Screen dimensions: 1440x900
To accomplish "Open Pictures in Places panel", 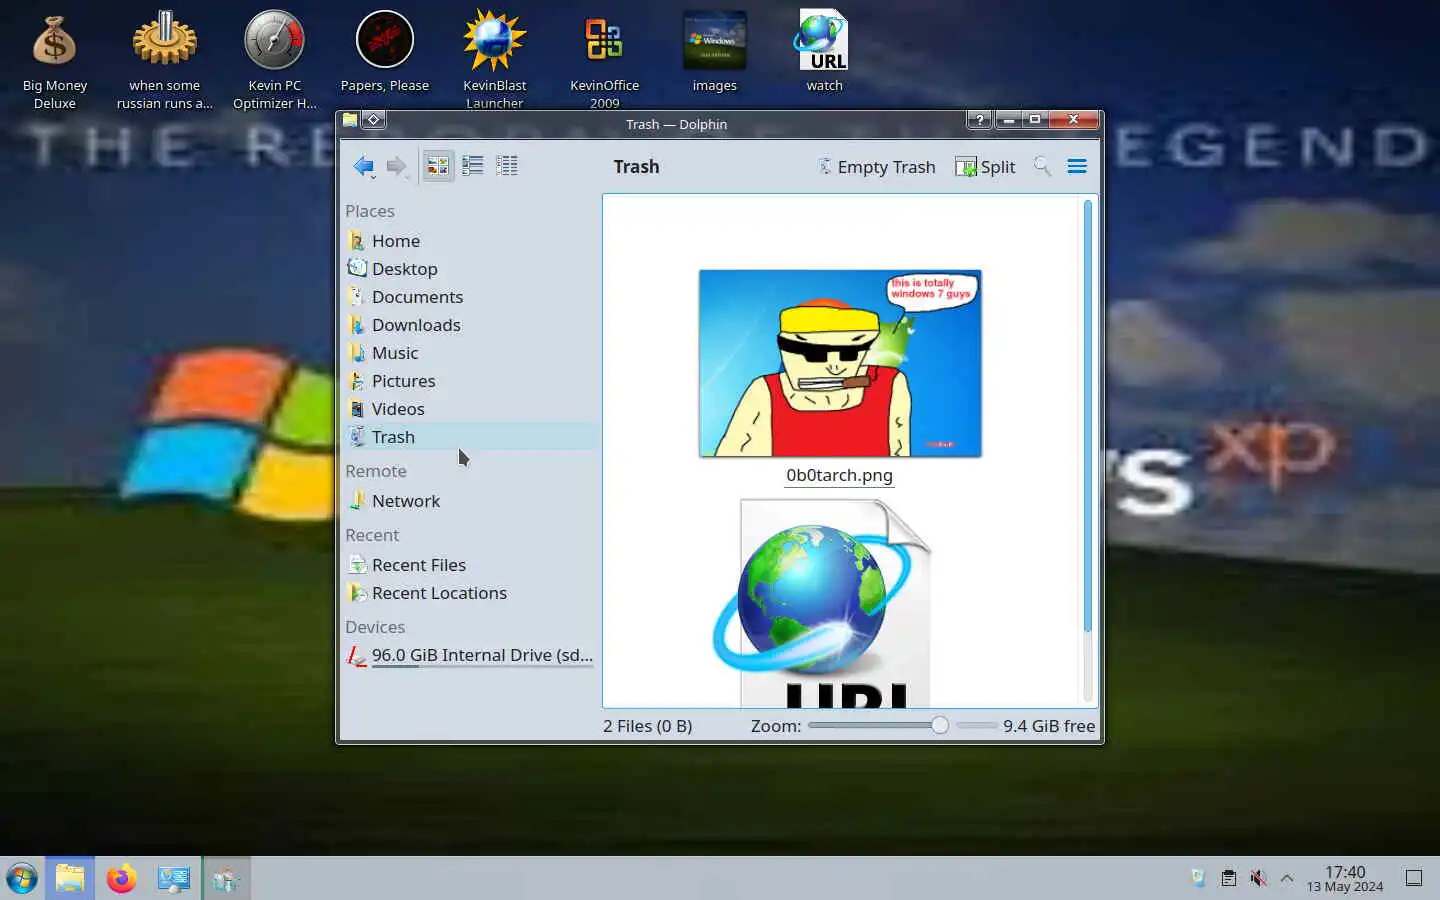I will coord(470,381).
